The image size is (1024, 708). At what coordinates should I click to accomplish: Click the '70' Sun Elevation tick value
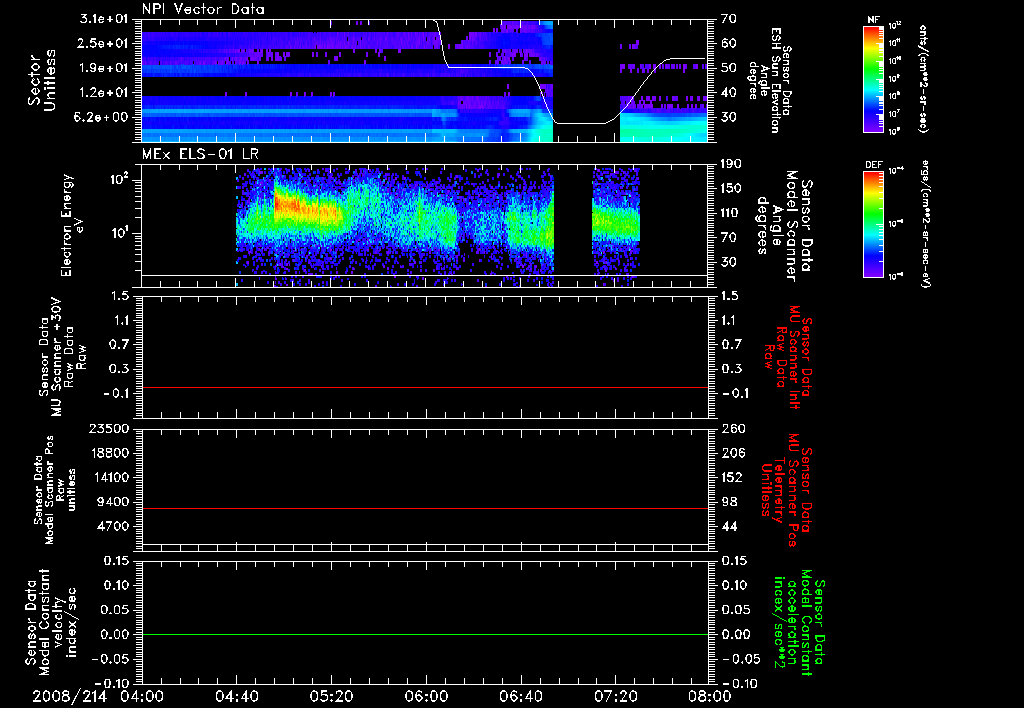pyautogui.click(x=728, y=19)
